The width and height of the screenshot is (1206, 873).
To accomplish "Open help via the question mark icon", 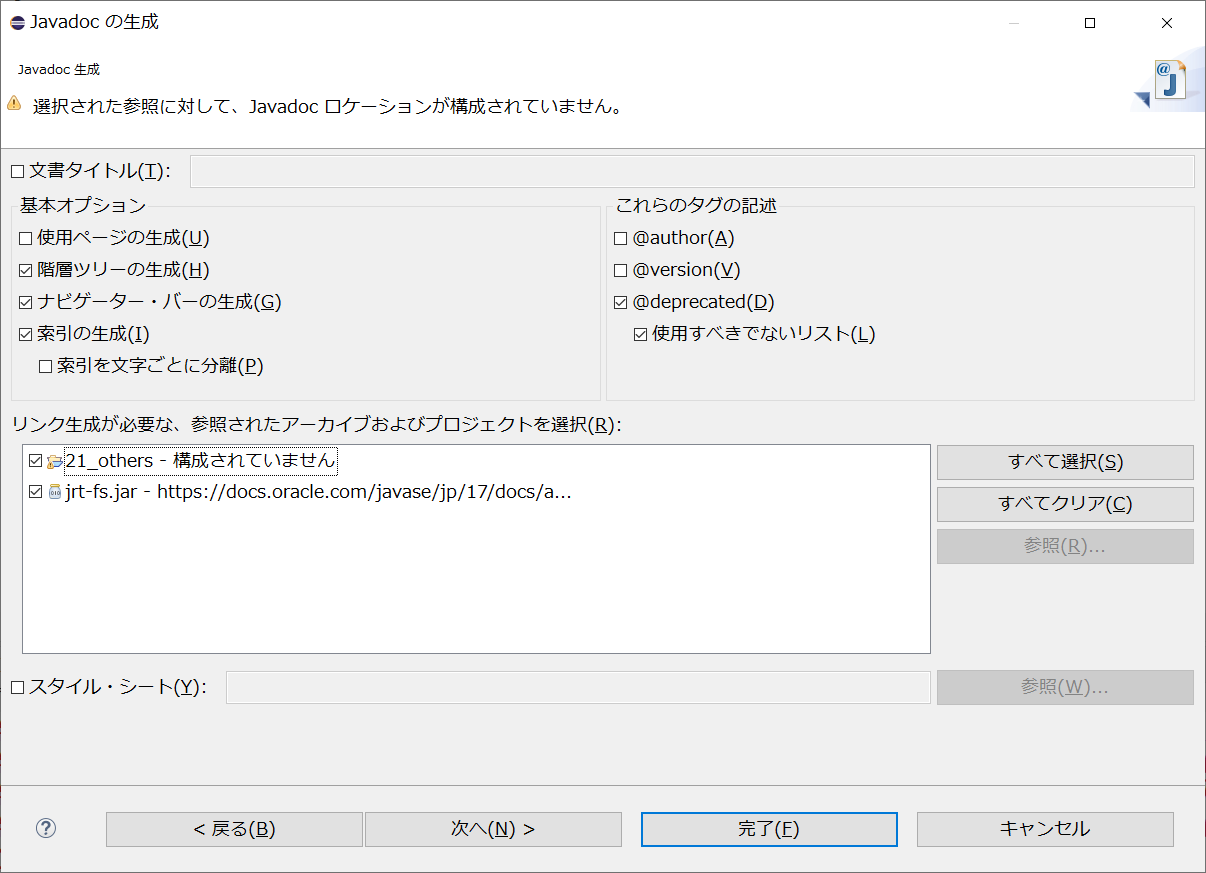I will pos(45,829).
